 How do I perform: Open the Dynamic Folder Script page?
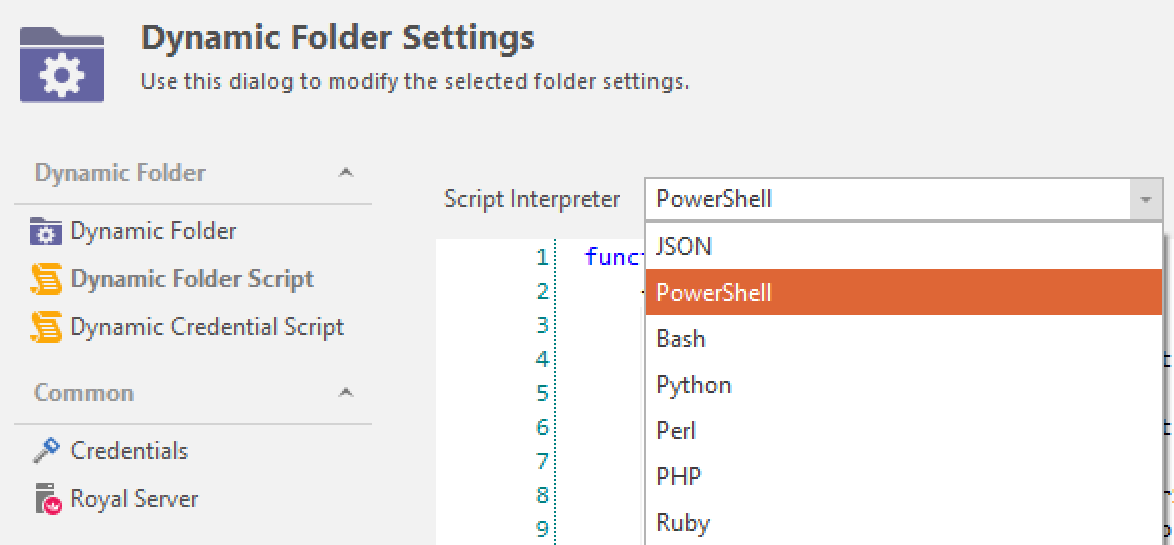click(x=192, y=279)
